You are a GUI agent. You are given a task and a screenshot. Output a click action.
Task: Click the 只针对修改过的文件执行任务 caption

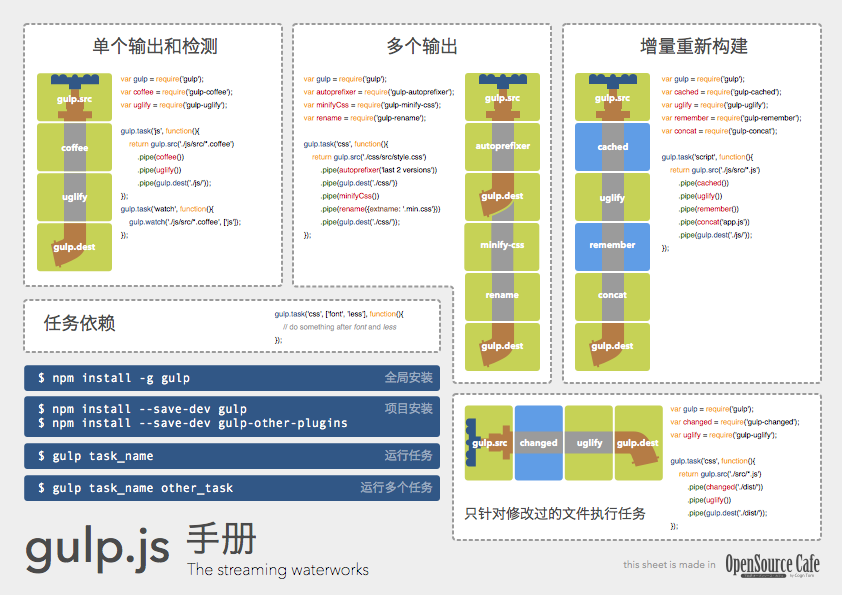point(555,514)
